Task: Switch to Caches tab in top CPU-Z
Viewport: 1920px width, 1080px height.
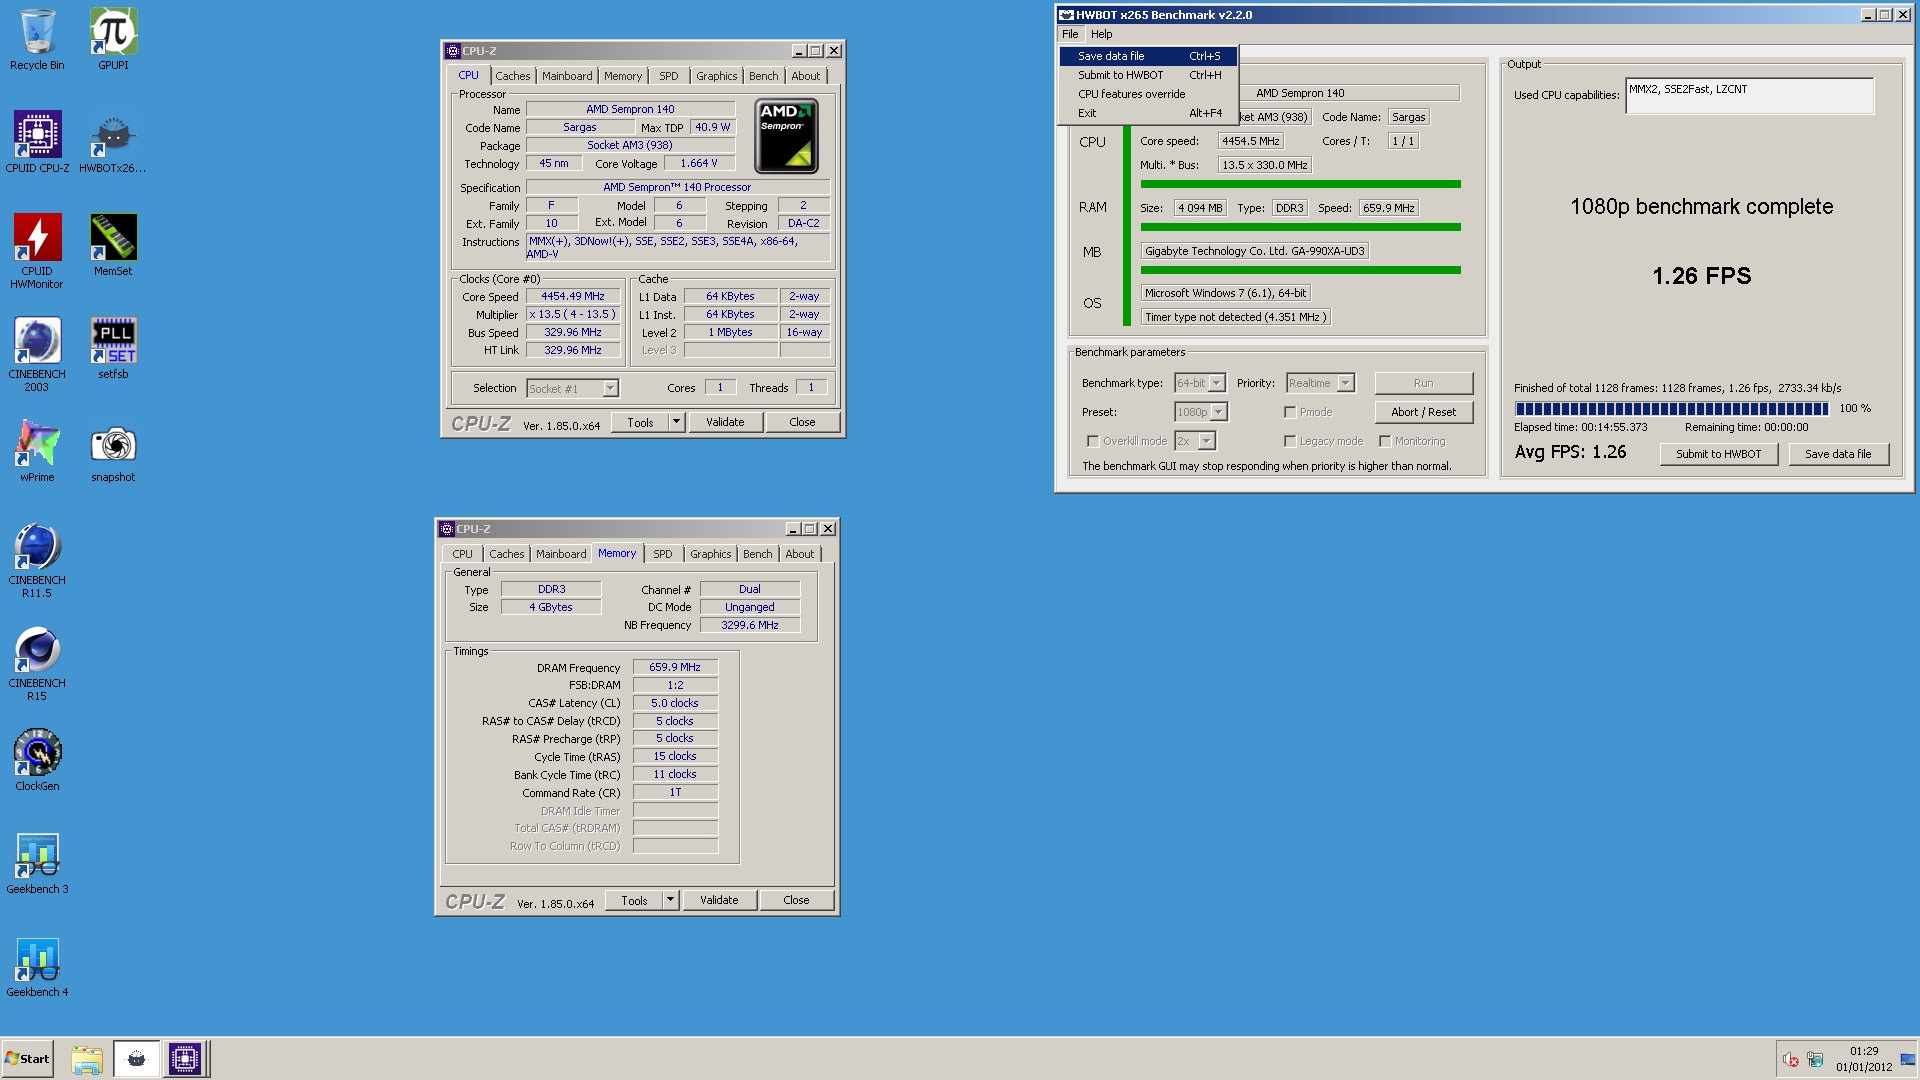Action: pos(512,76)
